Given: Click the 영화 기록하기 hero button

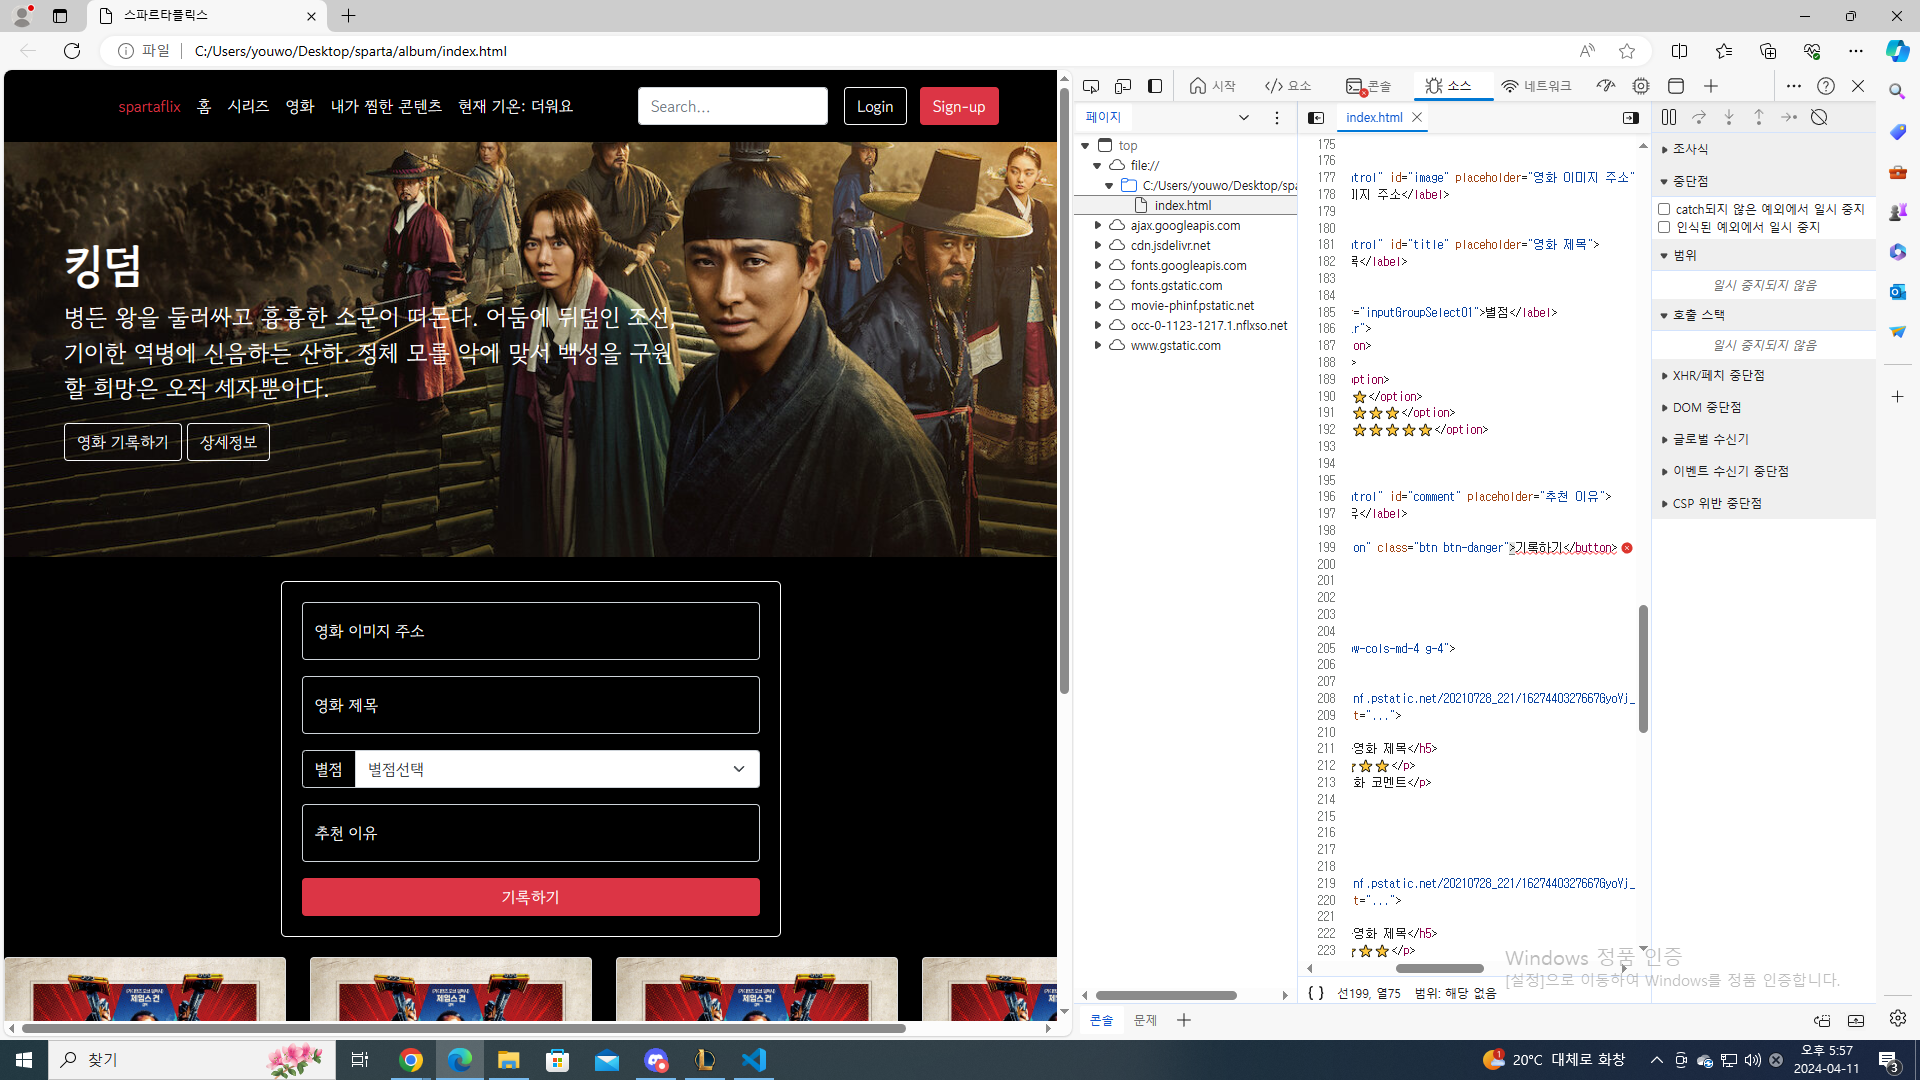Looking at the screenshot, I should point(123,442).
